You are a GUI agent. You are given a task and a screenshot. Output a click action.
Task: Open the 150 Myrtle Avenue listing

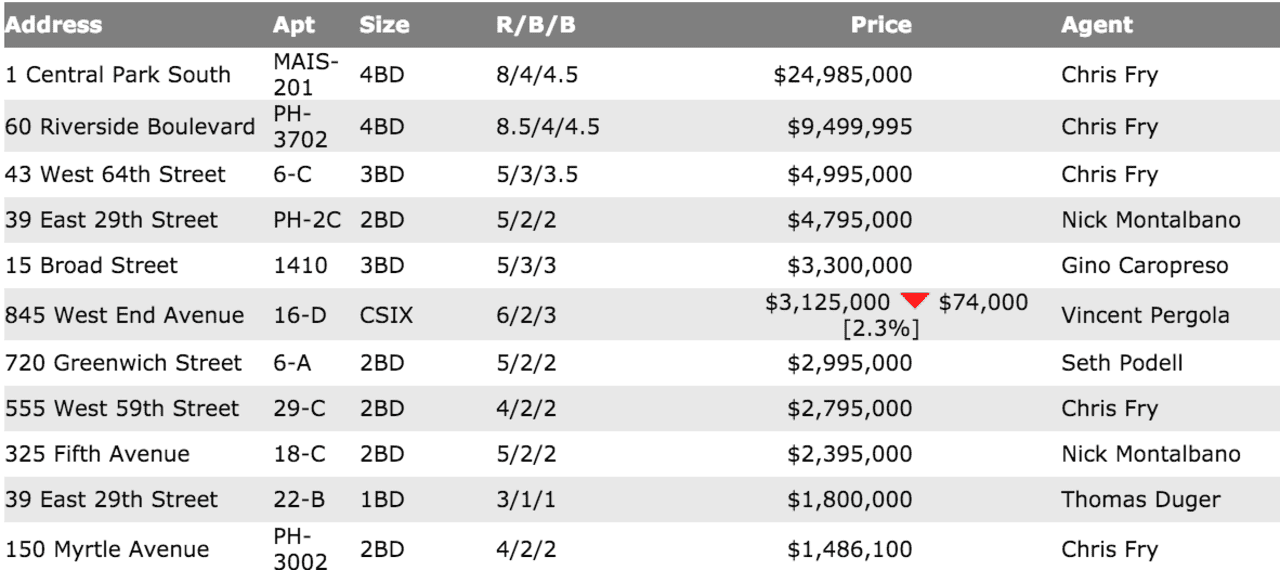(x=107, y=550)
